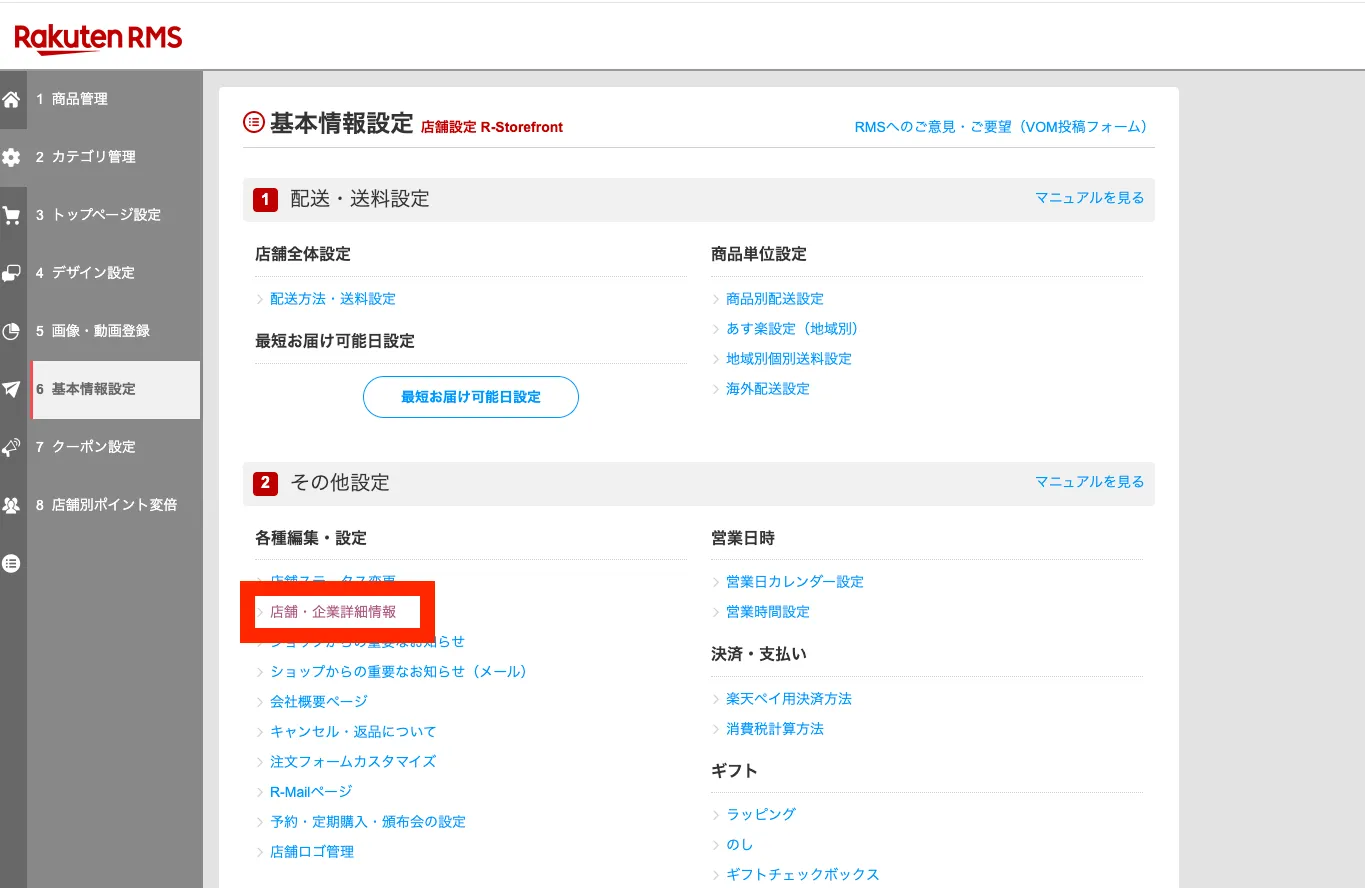
Task: Open the 営業時間設定 link
Action: pyautogui.click(x=768, y=612)
